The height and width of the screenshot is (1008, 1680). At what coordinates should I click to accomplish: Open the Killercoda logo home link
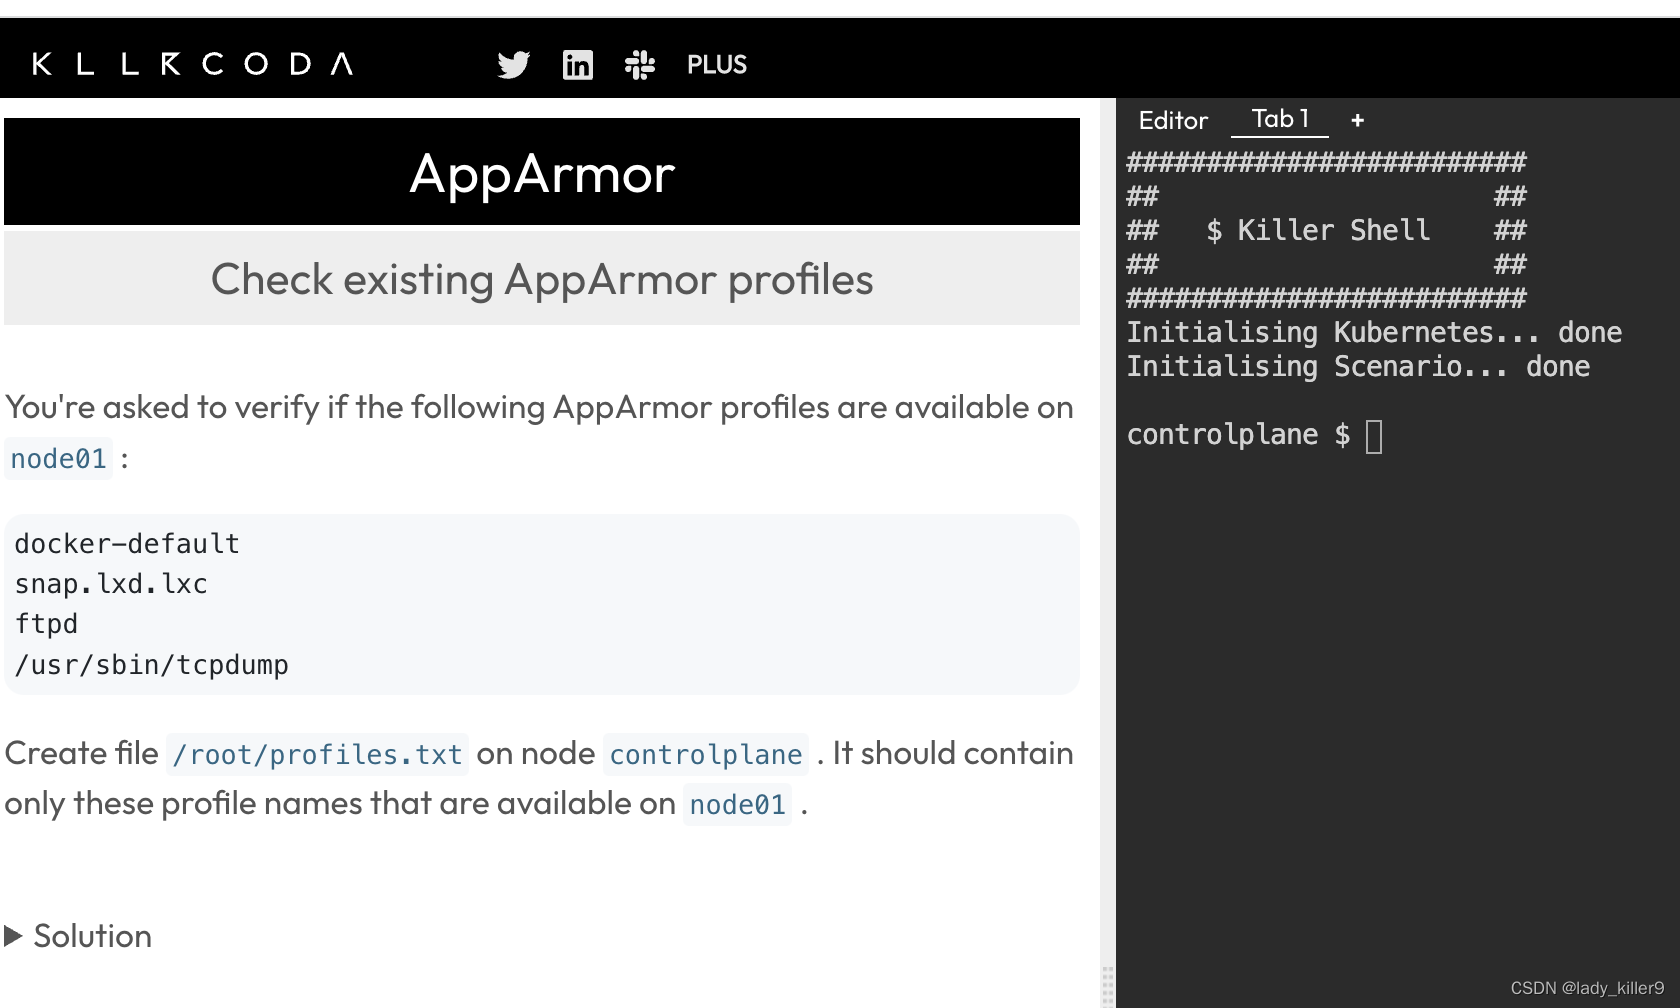tap(193, 64)
